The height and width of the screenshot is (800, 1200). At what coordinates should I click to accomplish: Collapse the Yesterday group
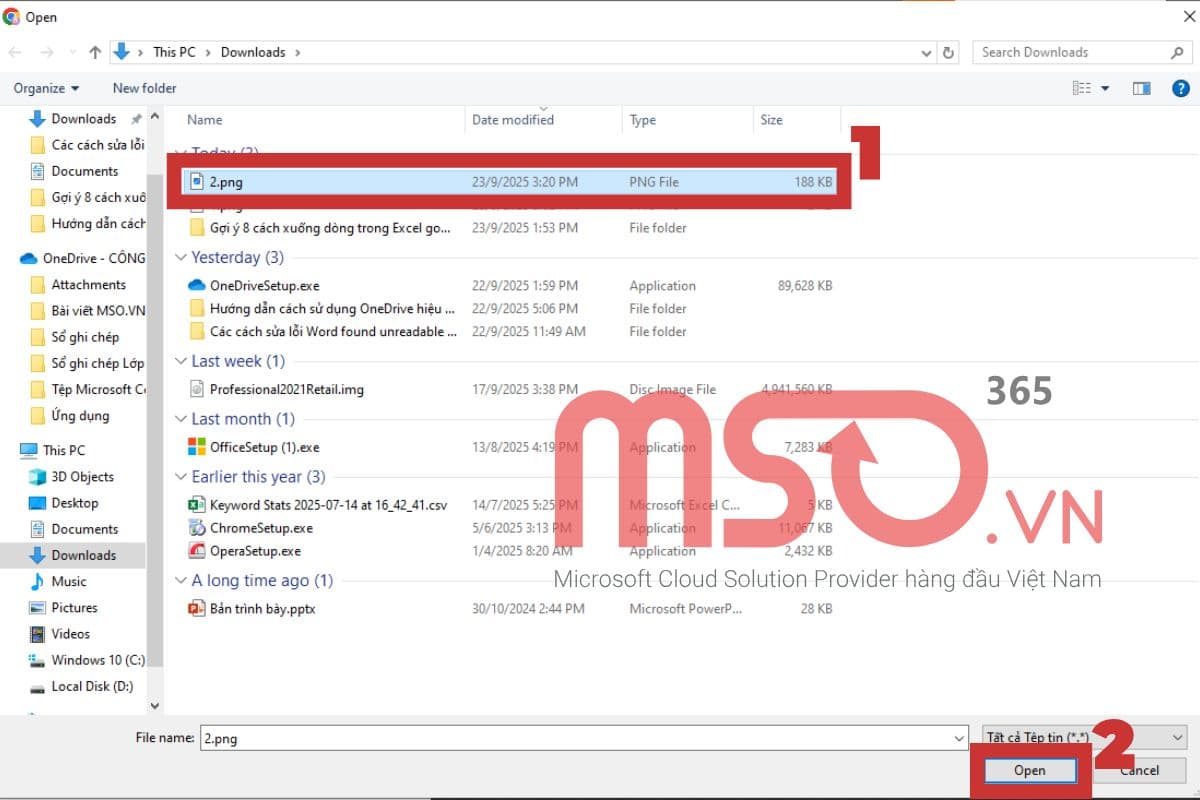point(181,258)
